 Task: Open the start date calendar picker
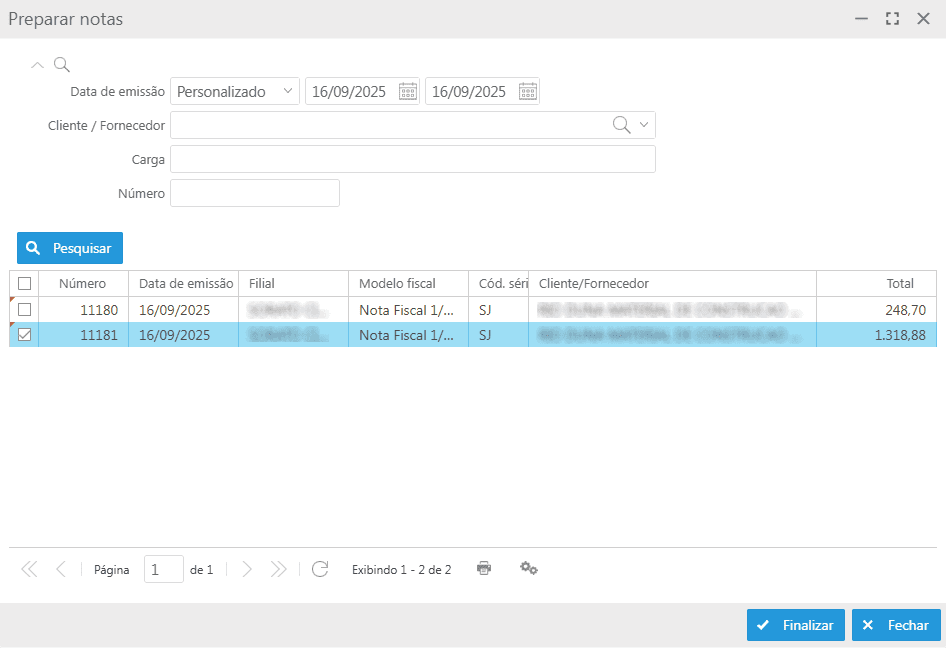pyautogui.click(x=408, y=92)
